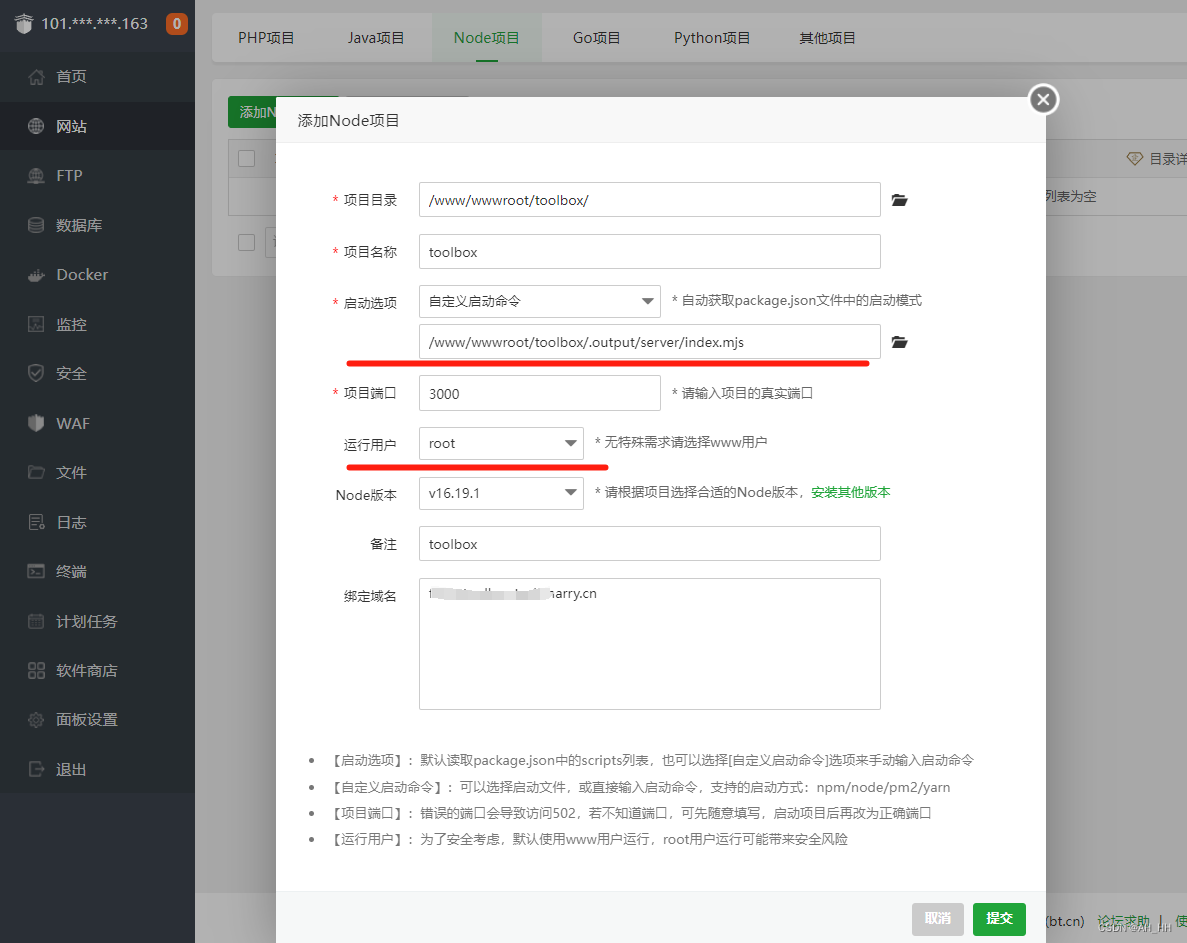Screen dimensions: 1187x943
Task: Open the 日志 log icon
Action: (36, 522)
